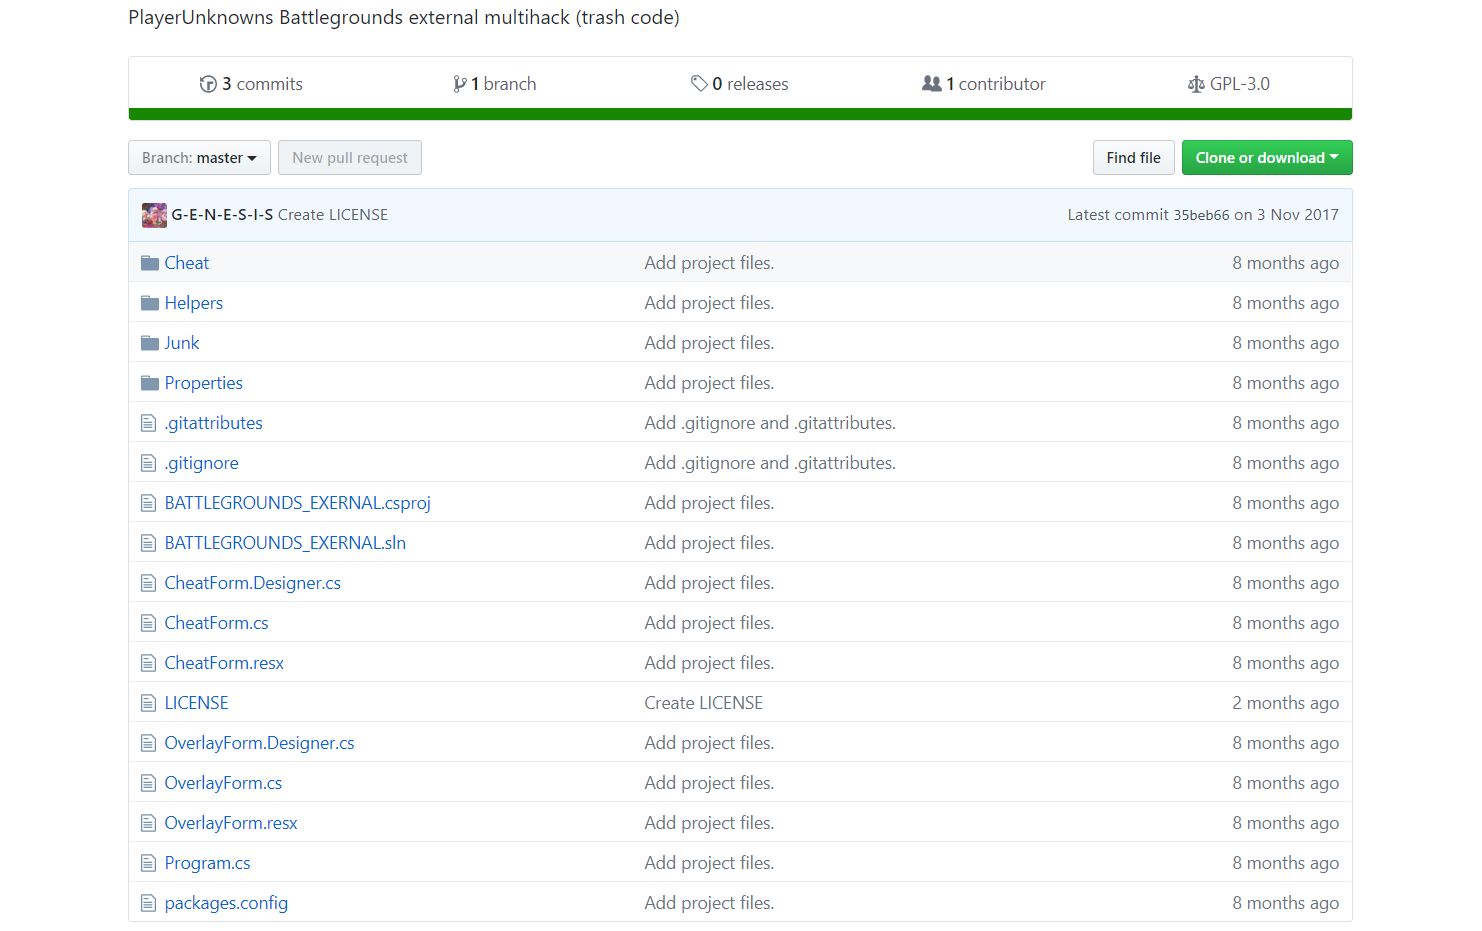Screen dimensions: 1482x931
Task: Open the LICENSE file
Action: [197, 703]
